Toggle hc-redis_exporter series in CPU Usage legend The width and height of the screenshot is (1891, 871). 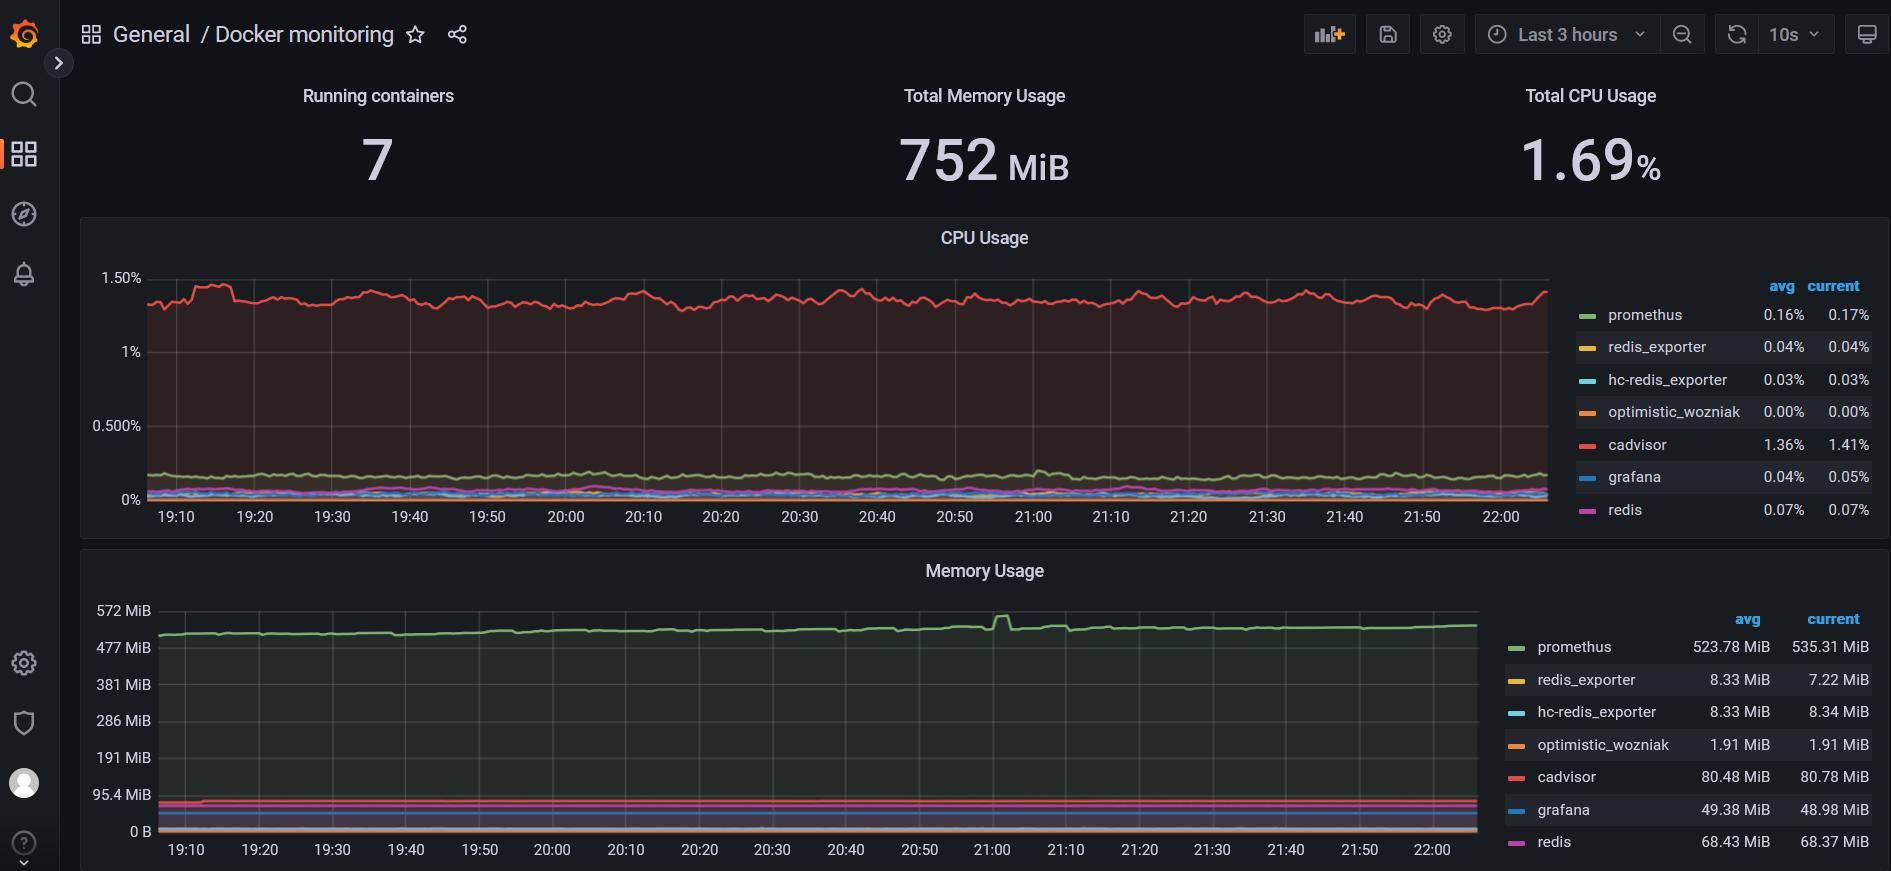pyautogui.click(x=1667, y=380)
